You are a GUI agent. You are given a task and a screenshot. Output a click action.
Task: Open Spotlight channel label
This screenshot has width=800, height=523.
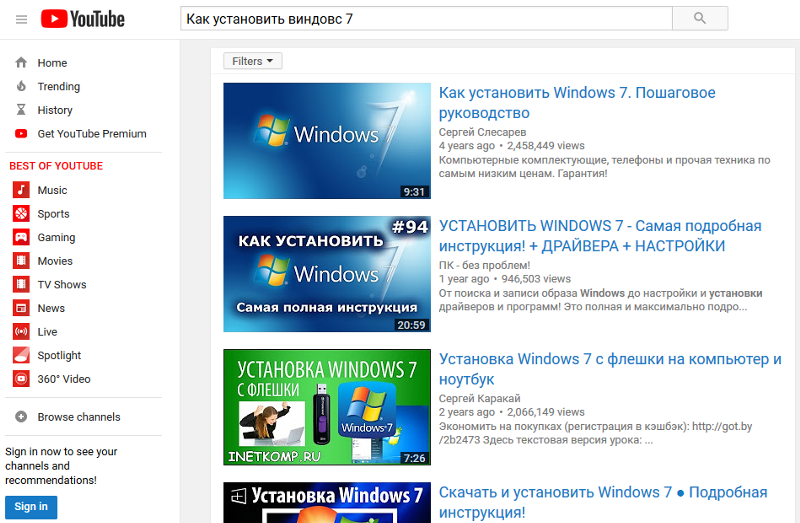(59, 356)
